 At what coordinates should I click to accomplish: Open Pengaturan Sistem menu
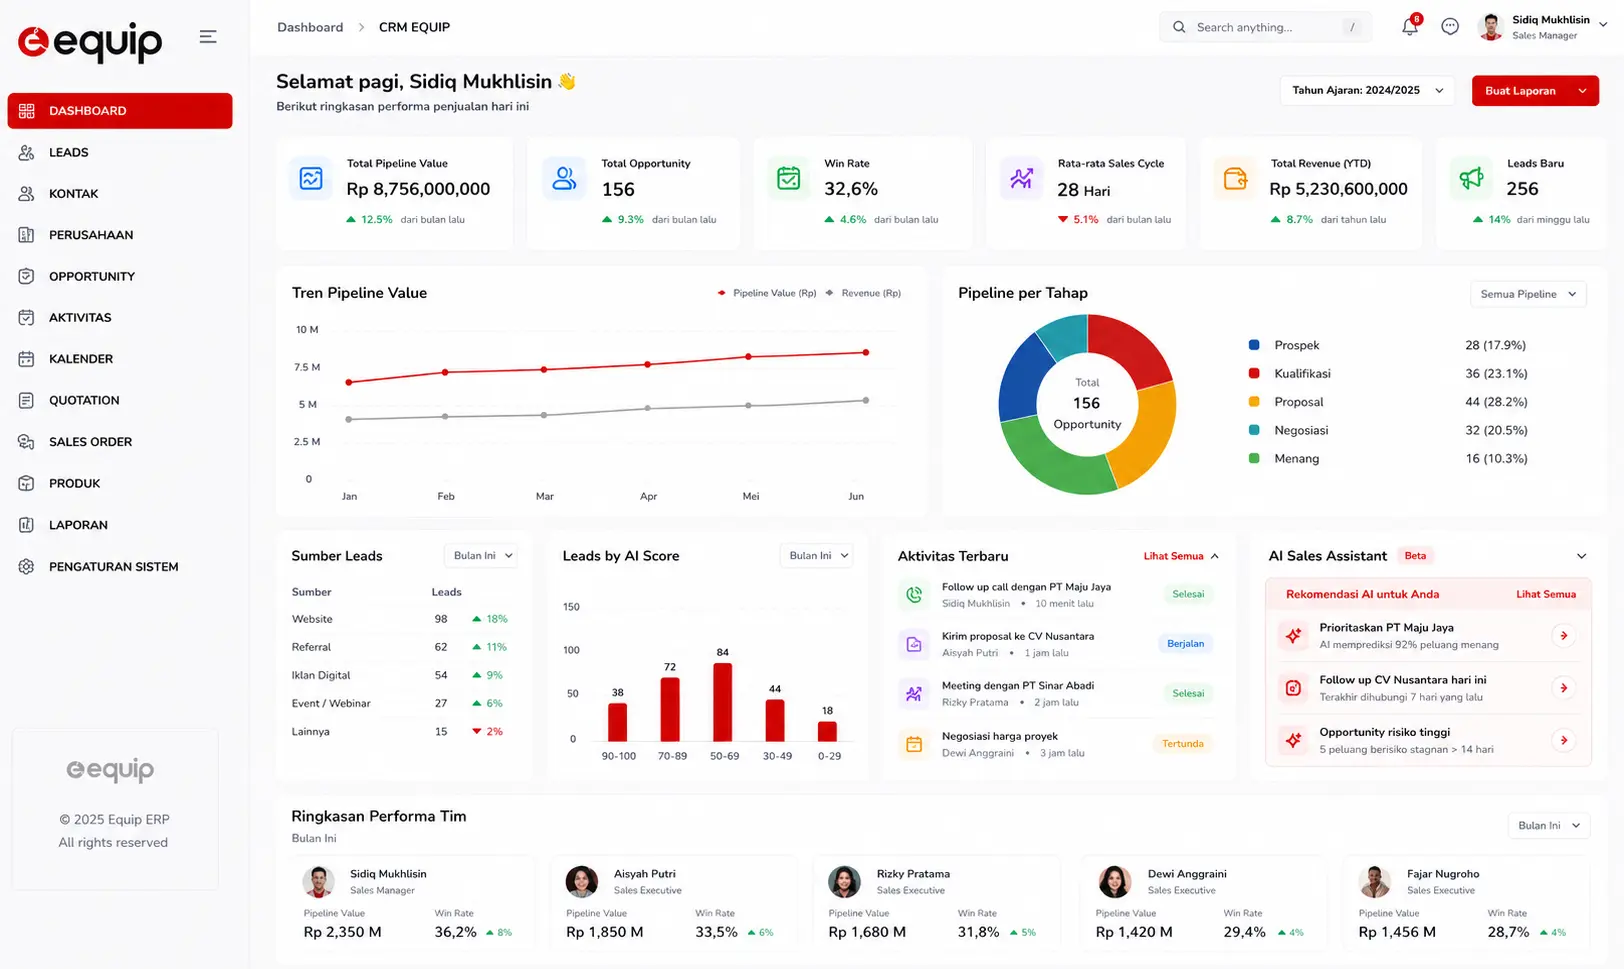(120, 566)
